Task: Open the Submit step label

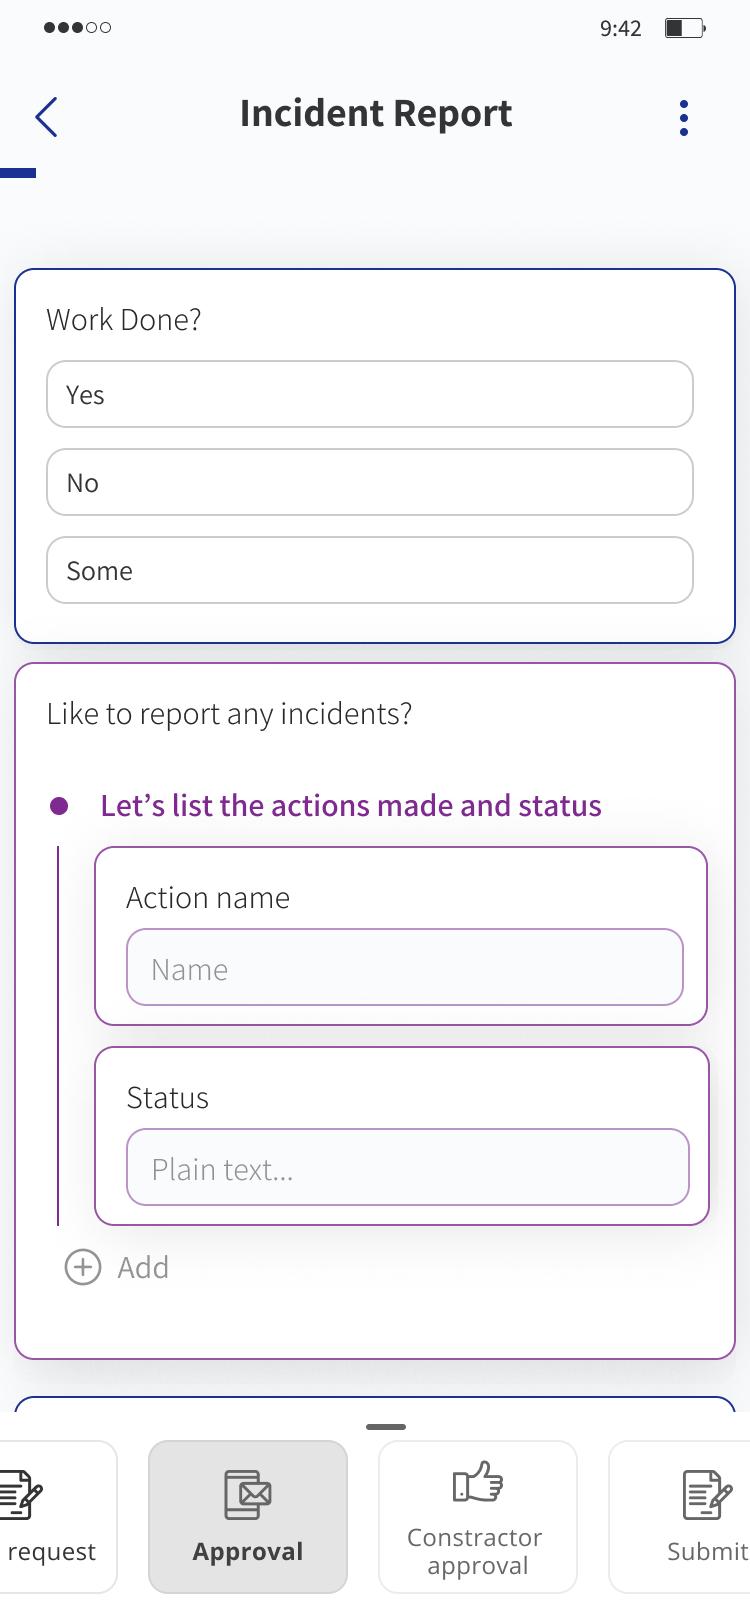Action: pyautogui.click(x=708, y=1551)
